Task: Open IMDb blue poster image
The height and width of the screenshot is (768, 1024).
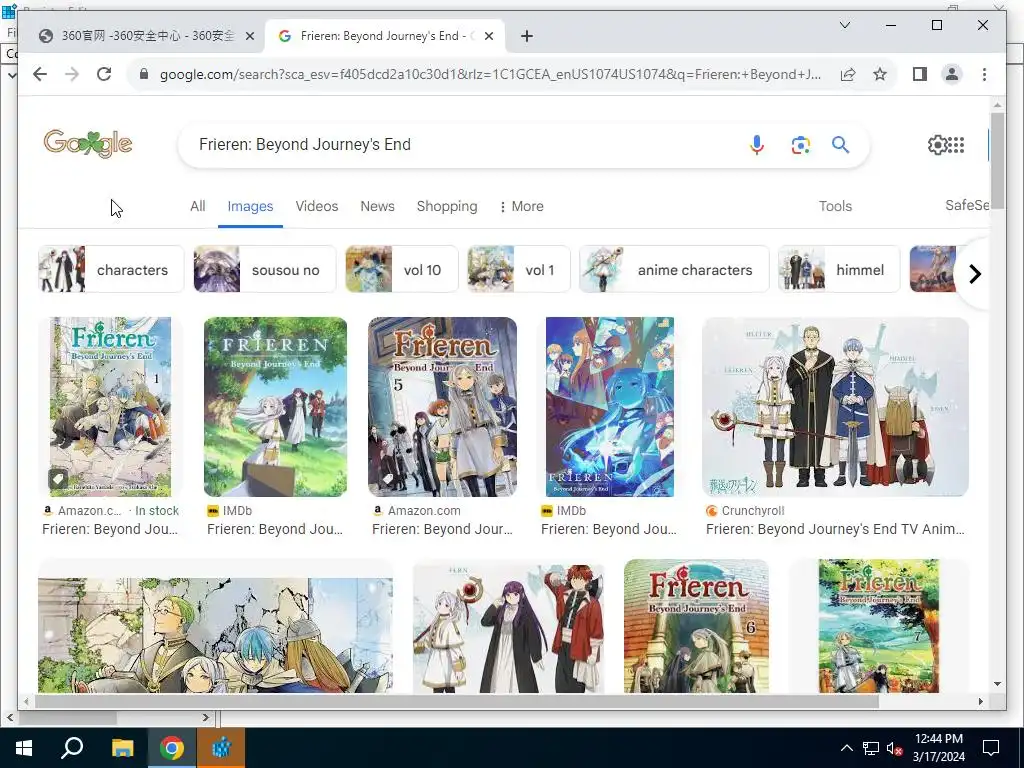Action: [609, 407]
